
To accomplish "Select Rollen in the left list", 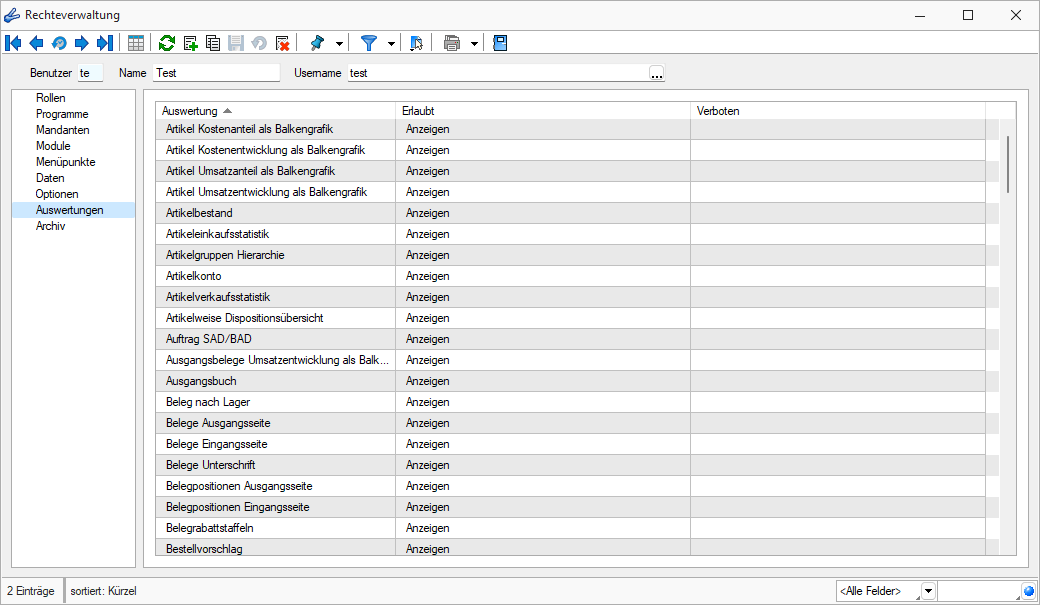I will point(50,98).
